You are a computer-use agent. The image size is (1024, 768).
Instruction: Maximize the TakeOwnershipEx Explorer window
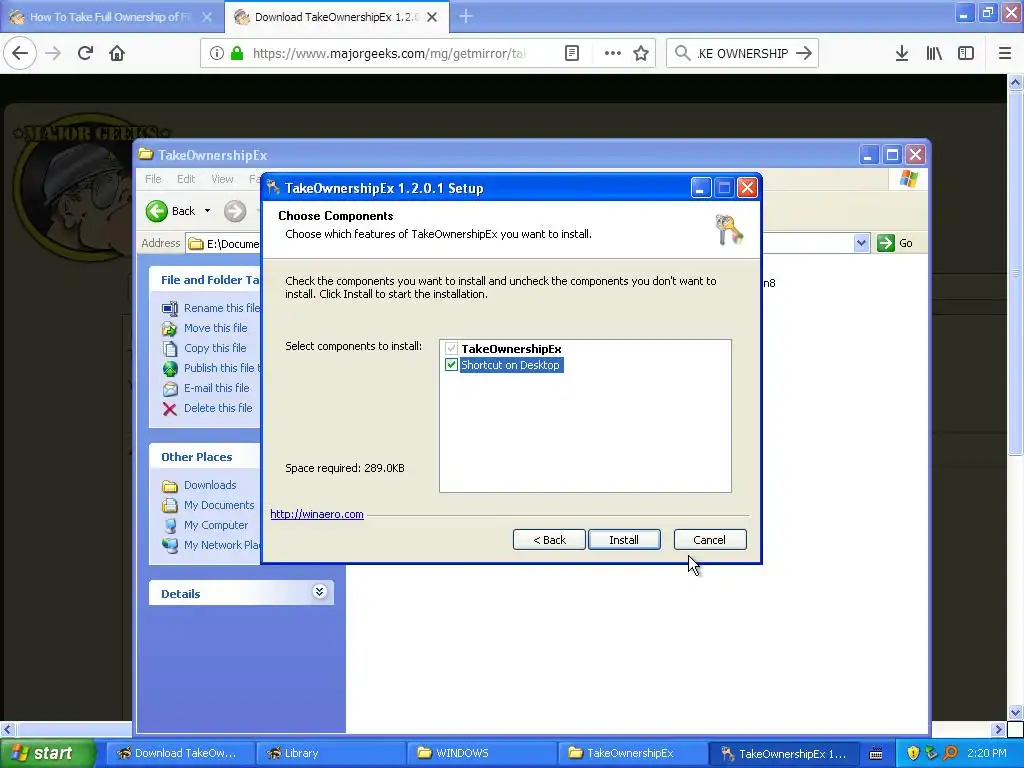click(x=891, y=155)
